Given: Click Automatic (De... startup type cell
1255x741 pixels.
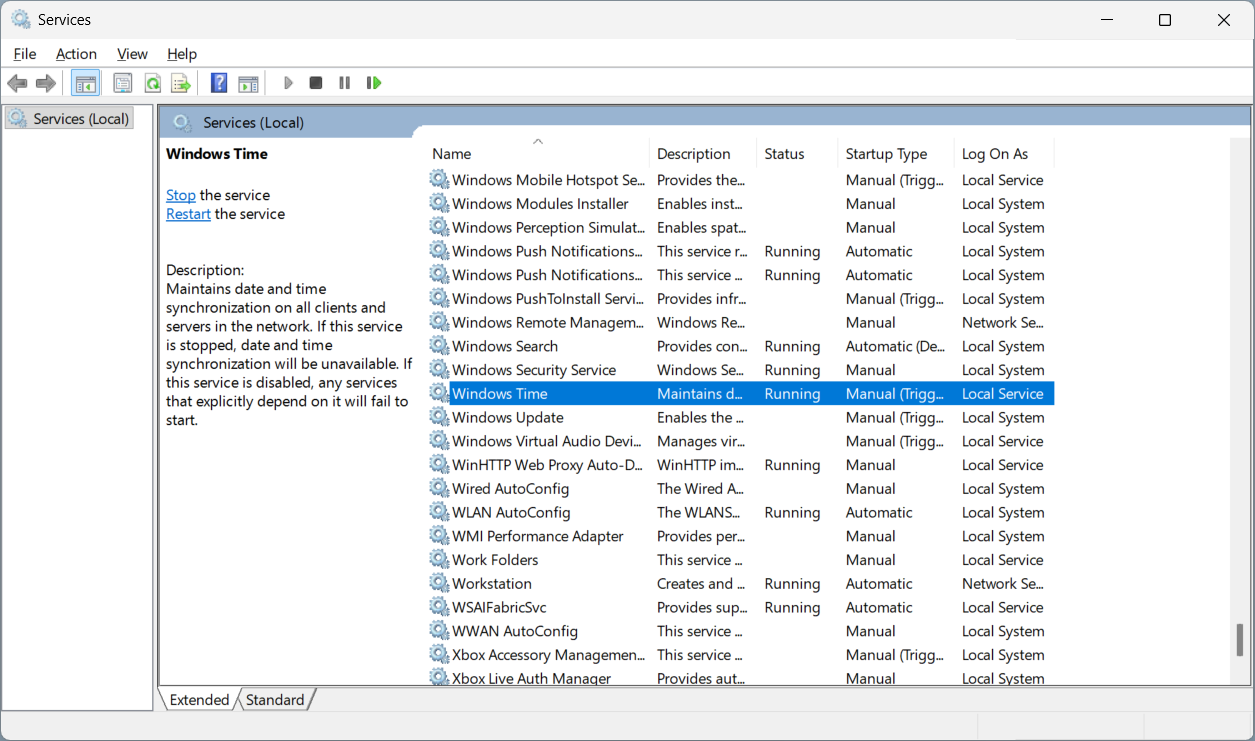Looking at the screenshot, I should pos(893,346).
